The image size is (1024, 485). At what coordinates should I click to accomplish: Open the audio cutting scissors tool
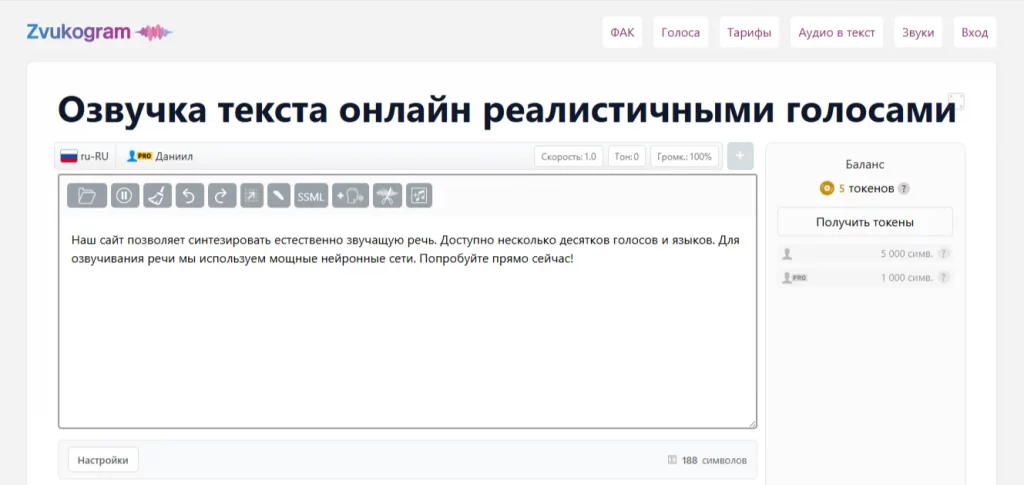[387, 195]
